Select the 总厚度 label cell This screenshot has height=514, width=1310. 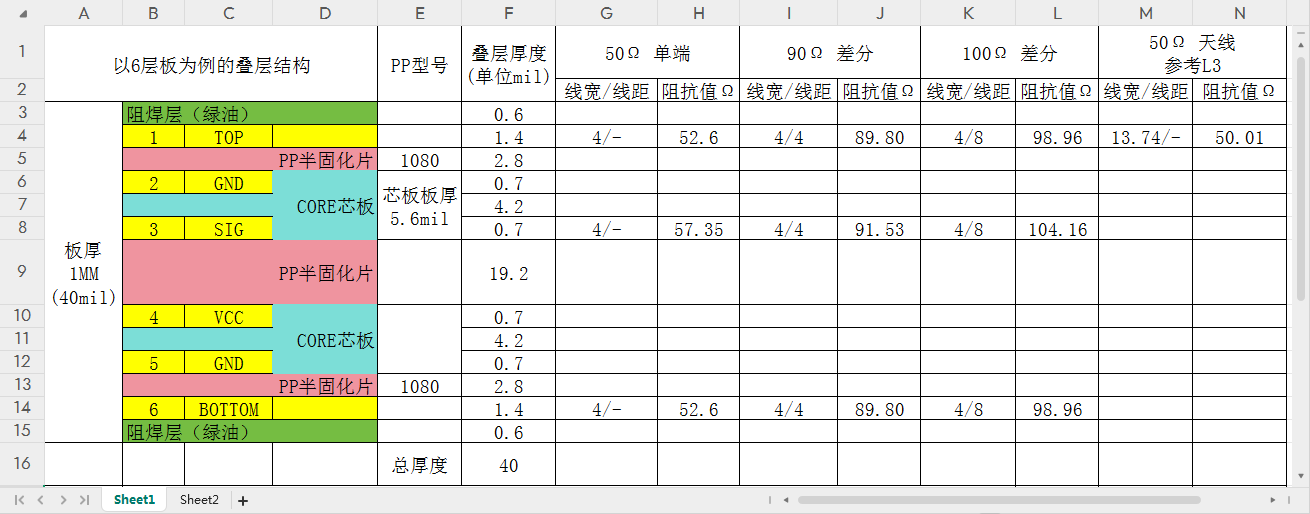point(419,464)
